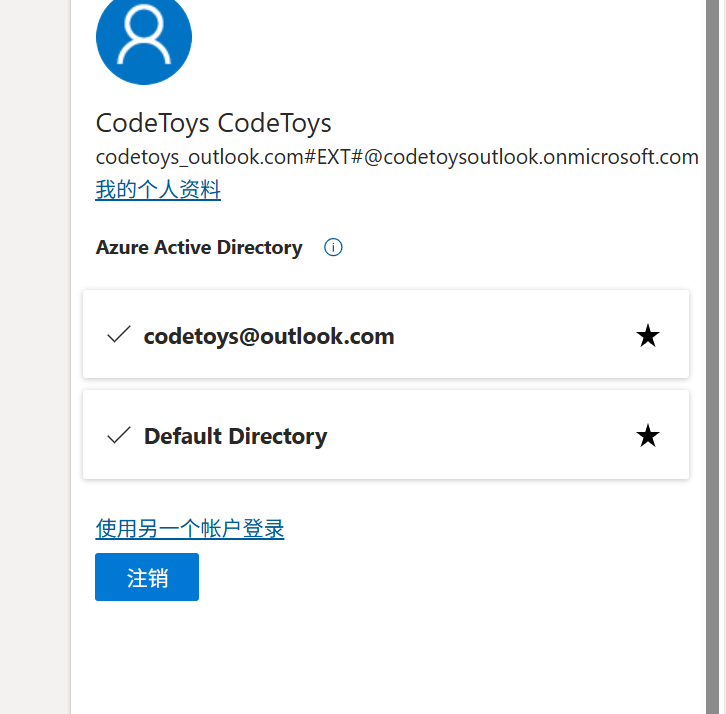726x714 pixels.
Task: Select the Default Directory card
Action: [386, 435]
